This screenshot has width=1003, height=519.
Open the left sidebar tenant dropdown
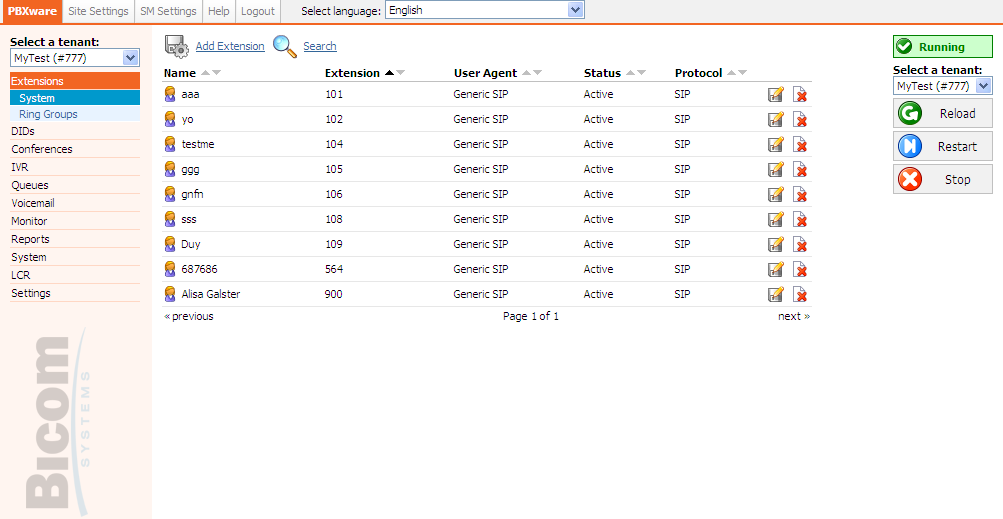(74, 59)
